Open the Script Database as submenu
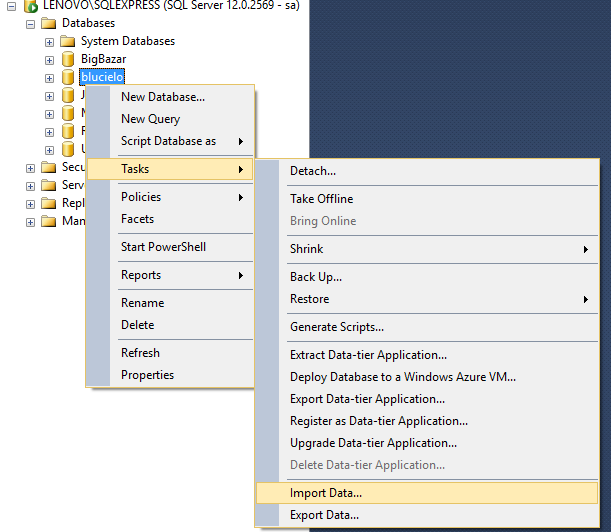Screen dimensions: 611x532 pyautogui.click(x=170, y=141)
